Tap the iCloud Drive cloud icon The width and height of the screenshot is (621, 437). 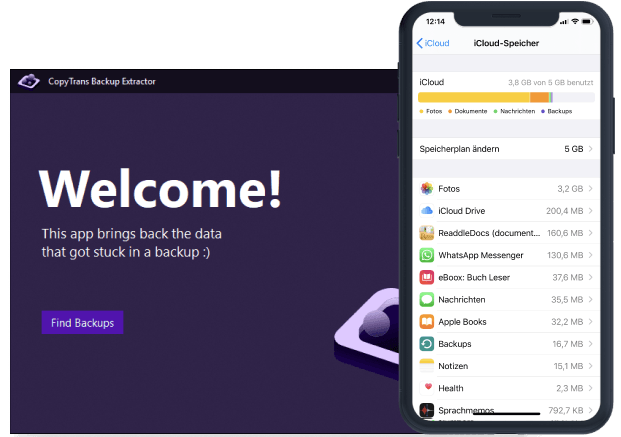pyautogui.click(x=427, y=211)
